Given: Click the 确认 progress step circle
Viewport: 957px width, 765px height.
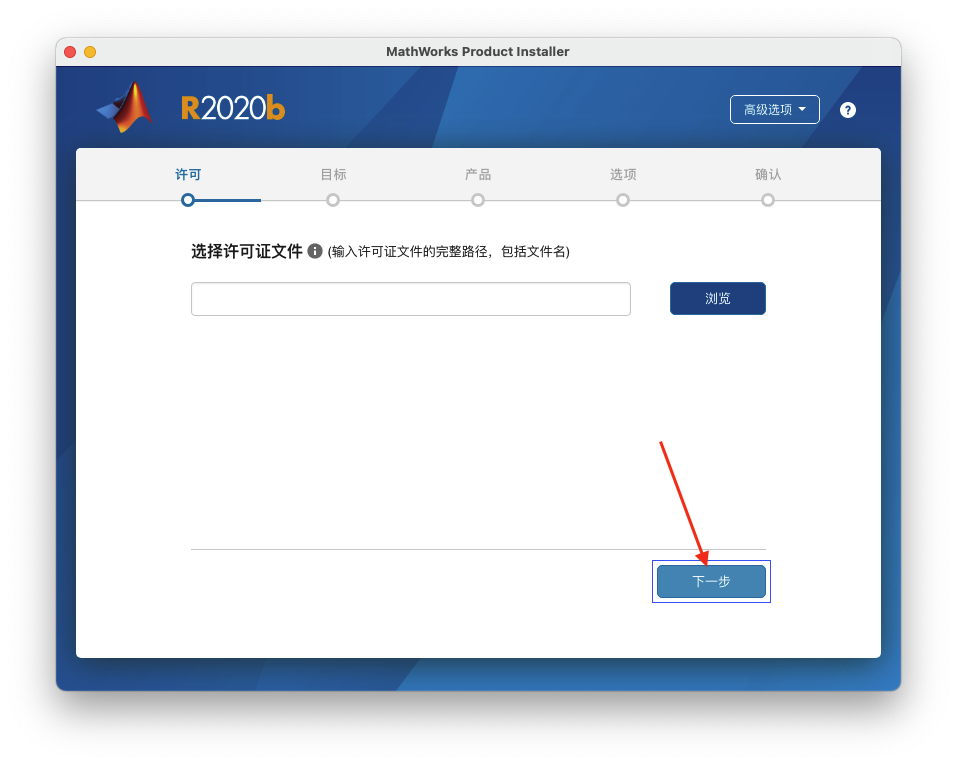Looking at the screenshot, I should point(768,200).
